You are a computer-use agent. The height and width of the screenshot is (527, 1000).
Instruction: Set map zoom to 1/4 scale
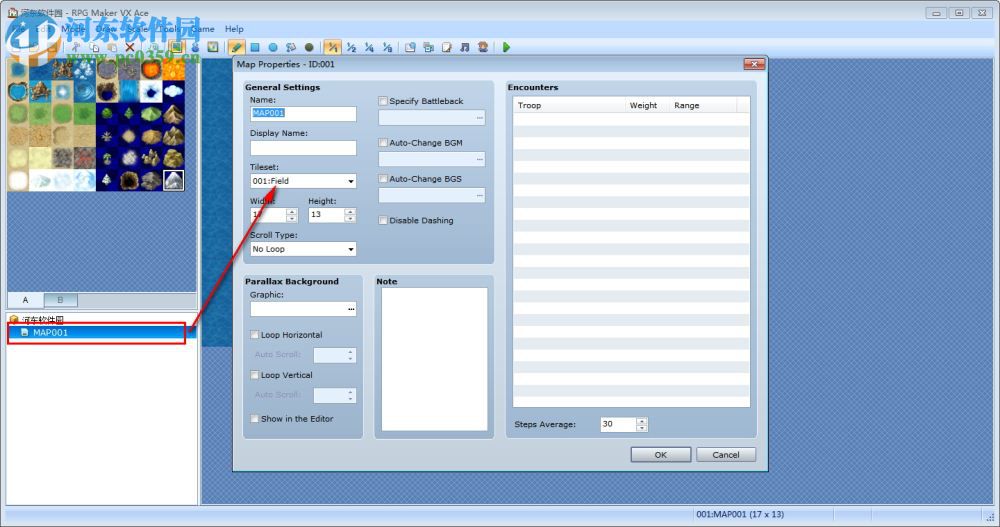[x=369, y=47]
